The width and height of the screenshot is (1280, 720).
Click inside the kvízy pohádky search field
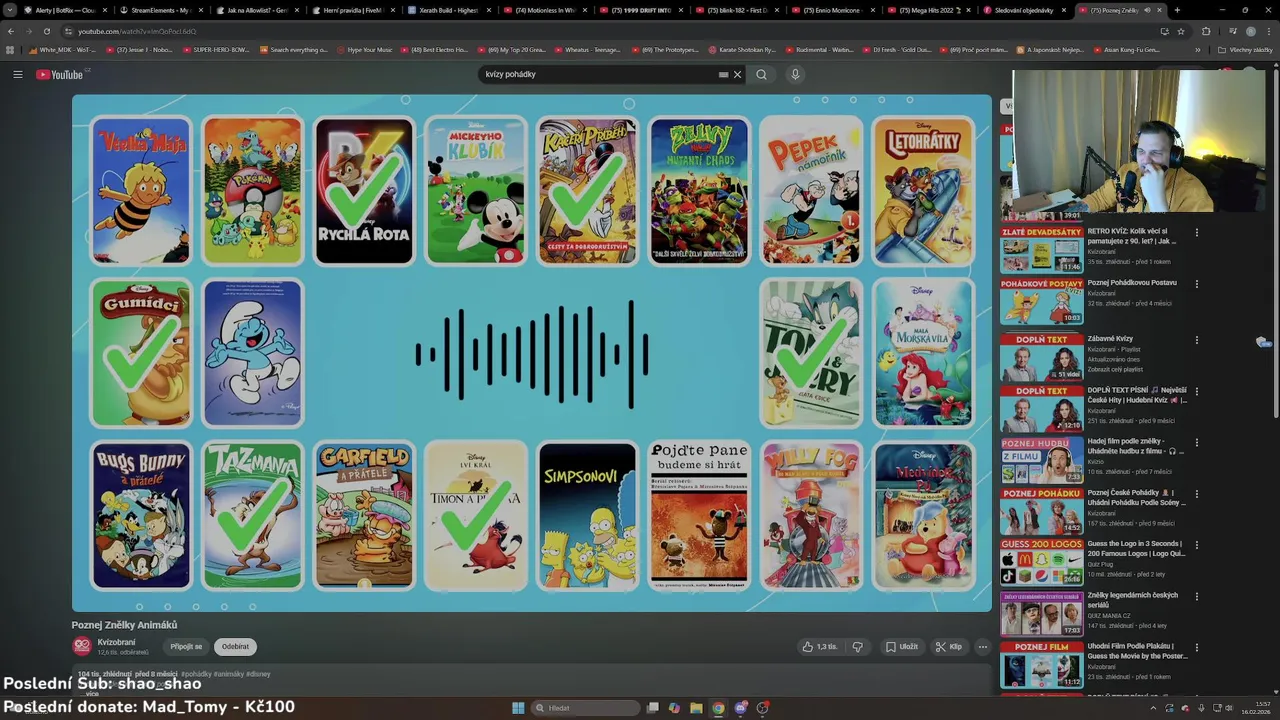point(600,74)
